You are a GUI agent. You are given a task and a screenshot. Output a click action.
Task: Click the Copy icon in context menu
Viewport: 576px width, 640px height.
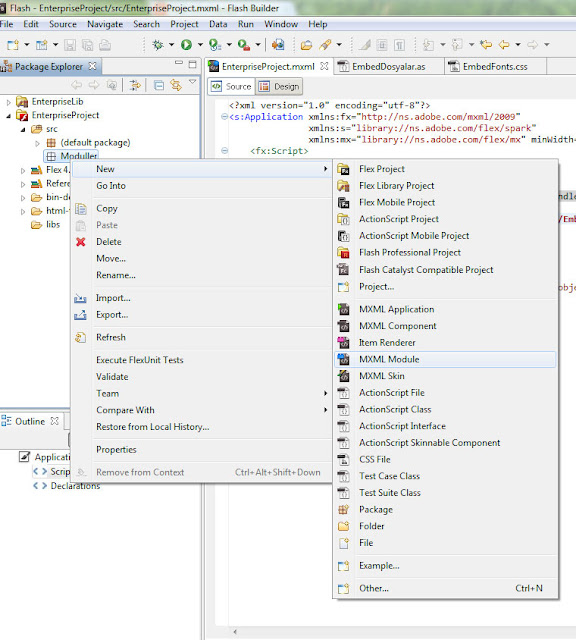81,209
